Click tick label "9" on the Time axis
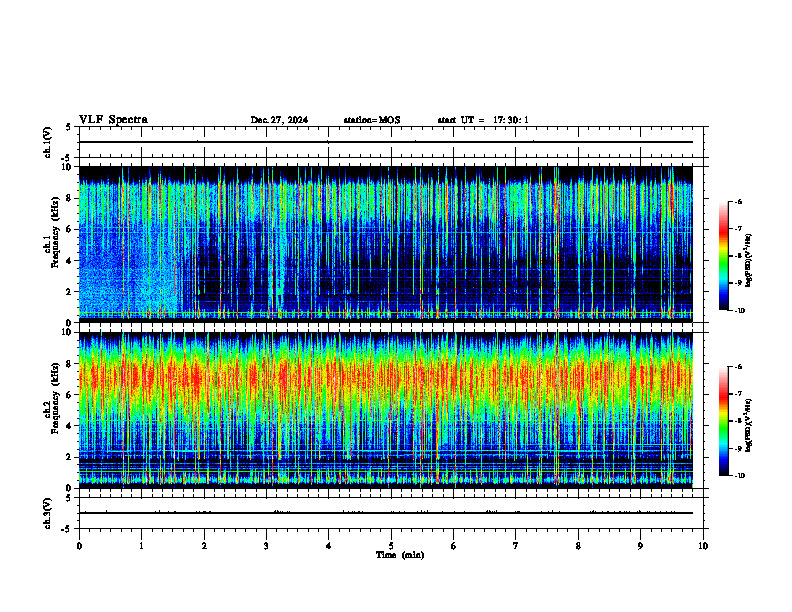 tap(640, 546)
